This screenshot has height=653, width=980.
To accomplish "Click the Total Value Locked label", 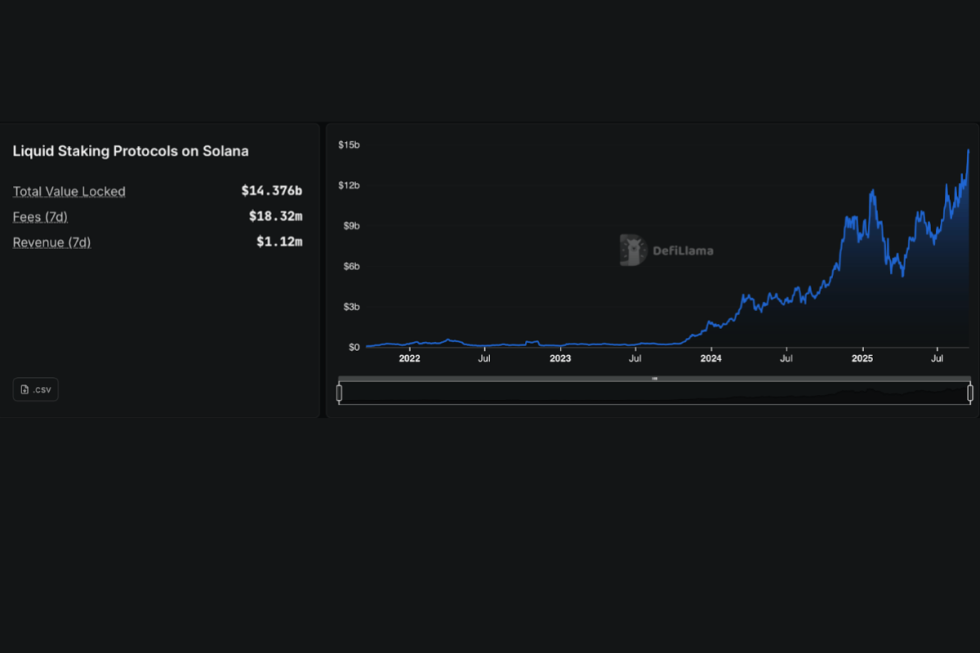I will (x=69, y=191).
